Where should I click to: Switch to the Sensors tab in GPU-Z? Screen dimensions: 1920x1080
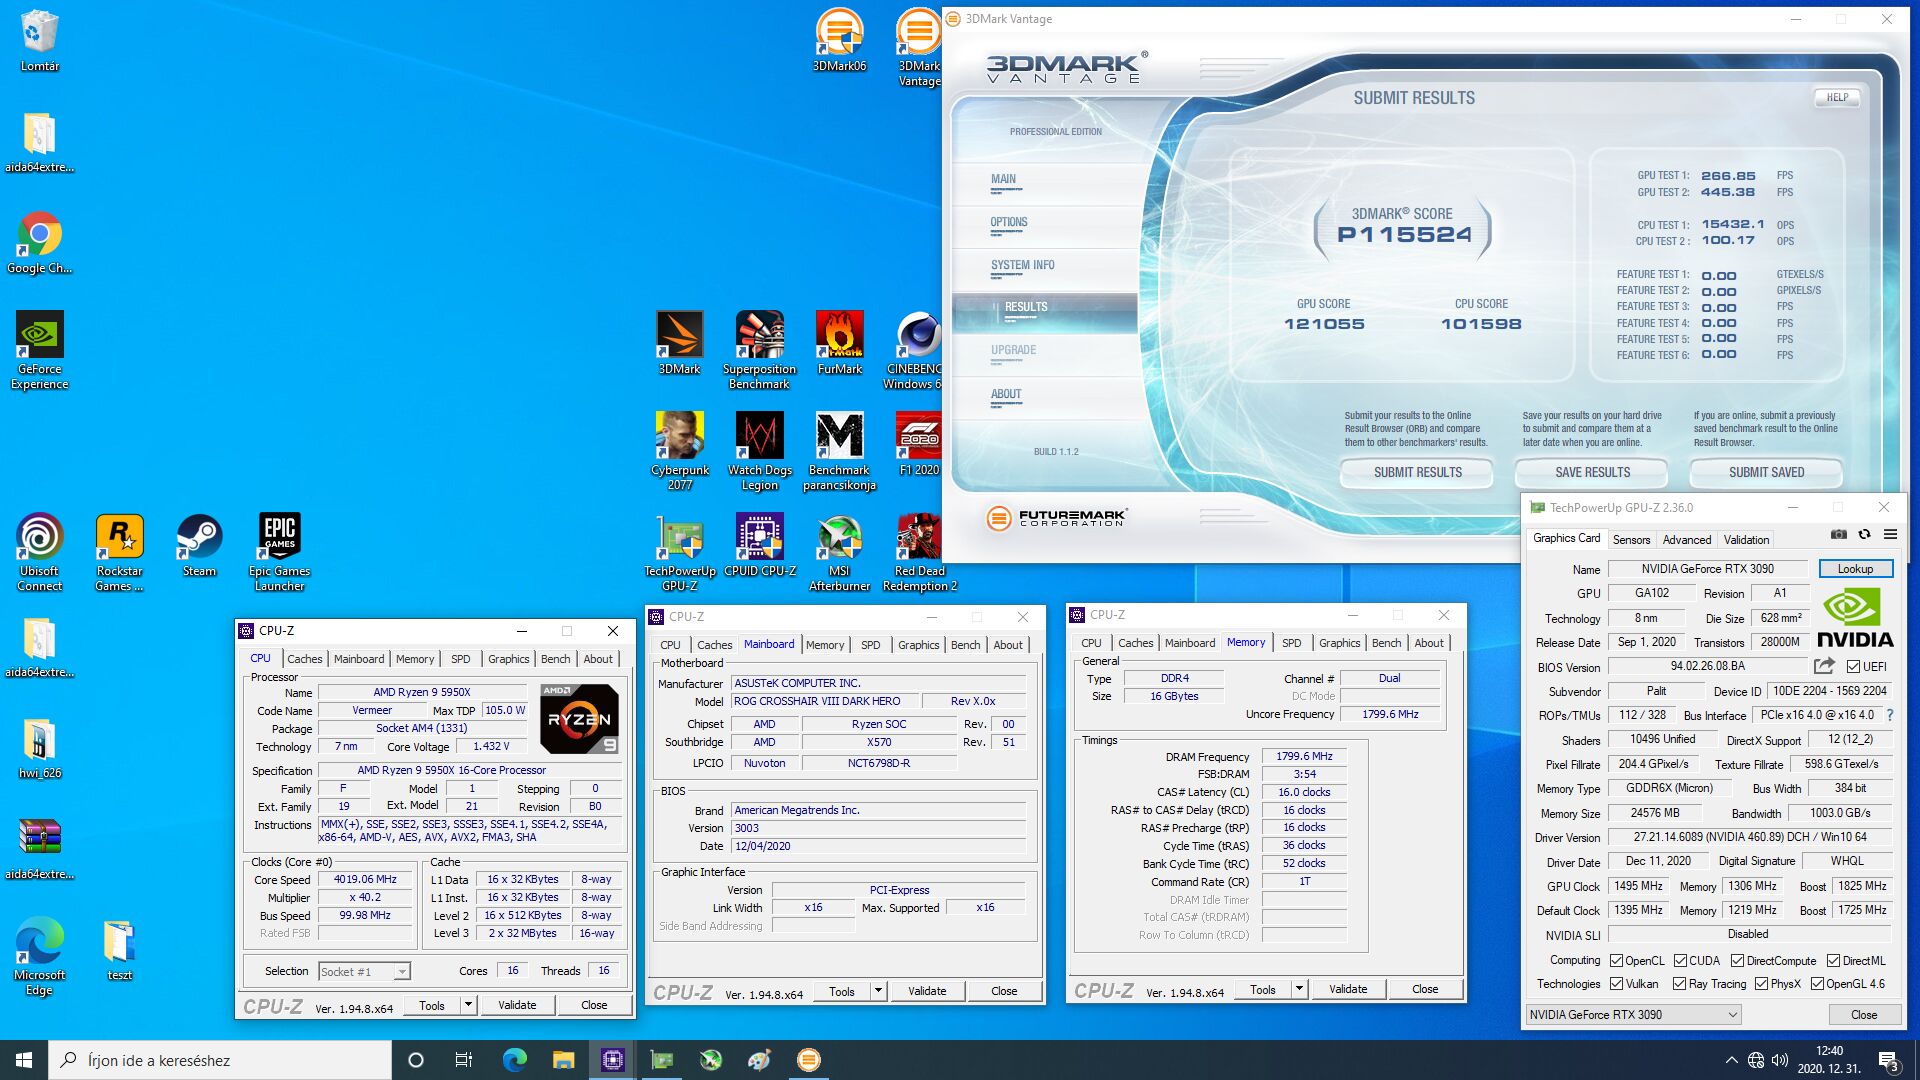(1631, 540)
